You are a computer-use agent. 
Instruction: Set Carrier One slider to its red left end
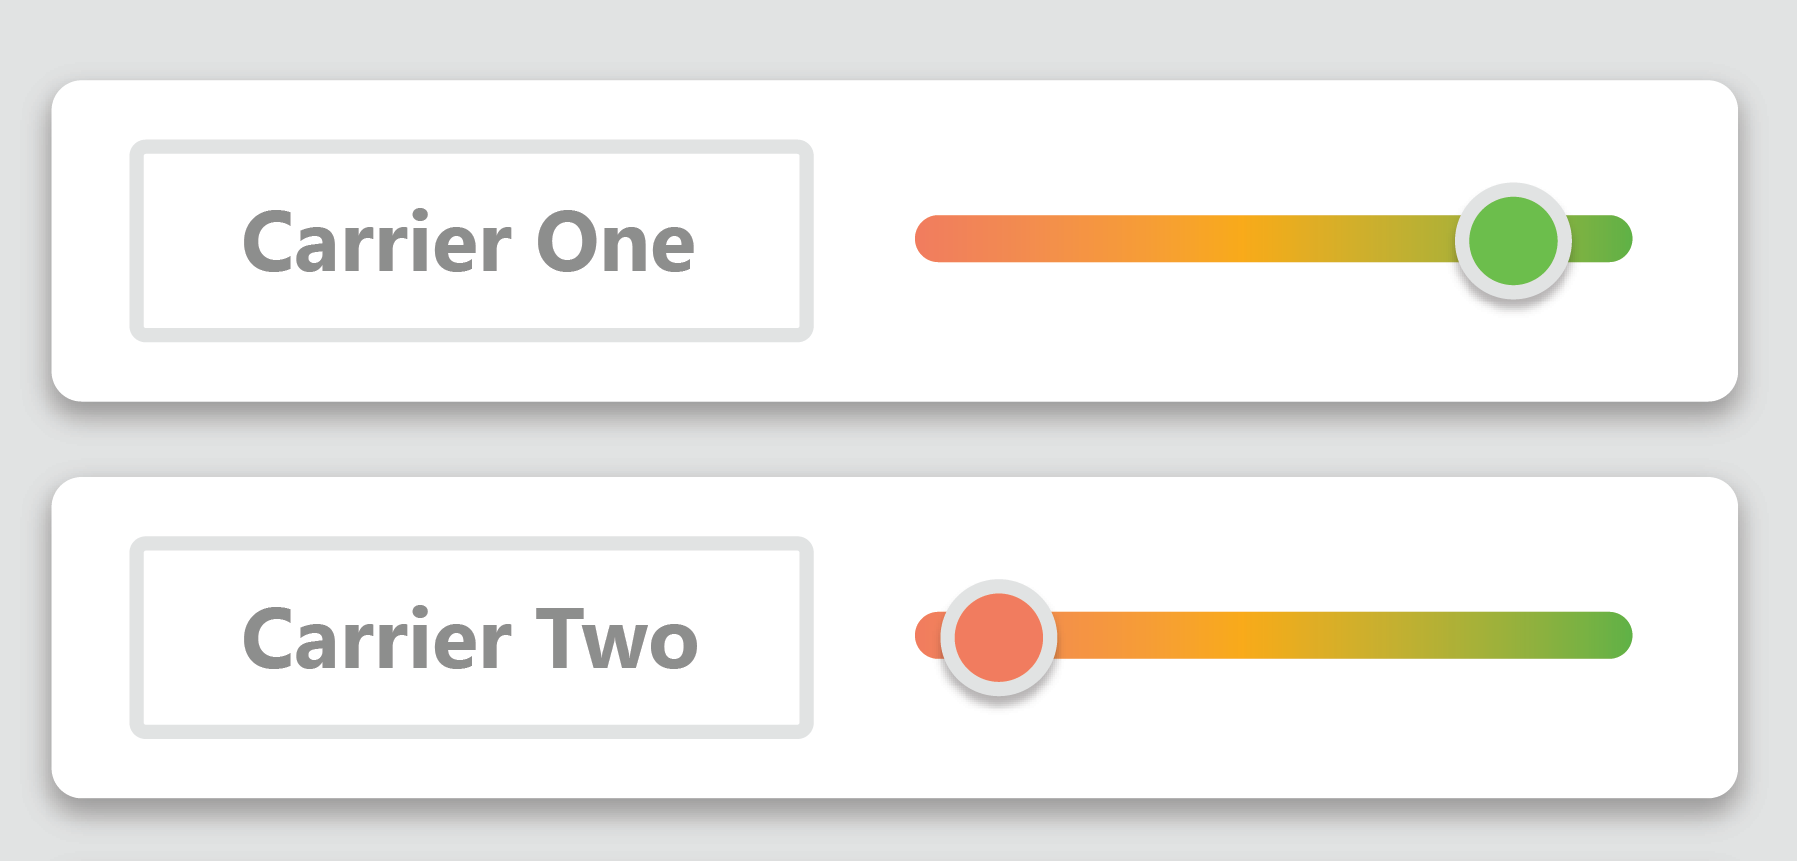932,239
